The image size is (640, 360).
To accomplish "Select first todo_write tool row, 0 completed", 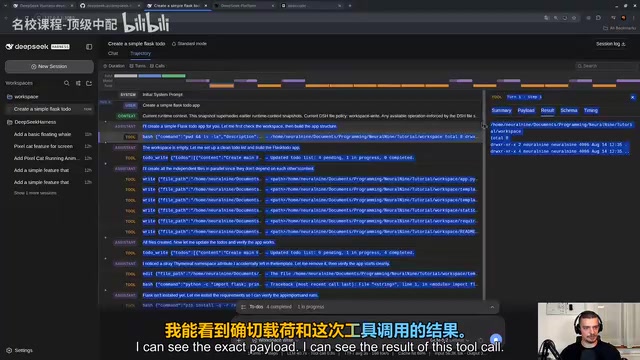I will pos(290,158).
